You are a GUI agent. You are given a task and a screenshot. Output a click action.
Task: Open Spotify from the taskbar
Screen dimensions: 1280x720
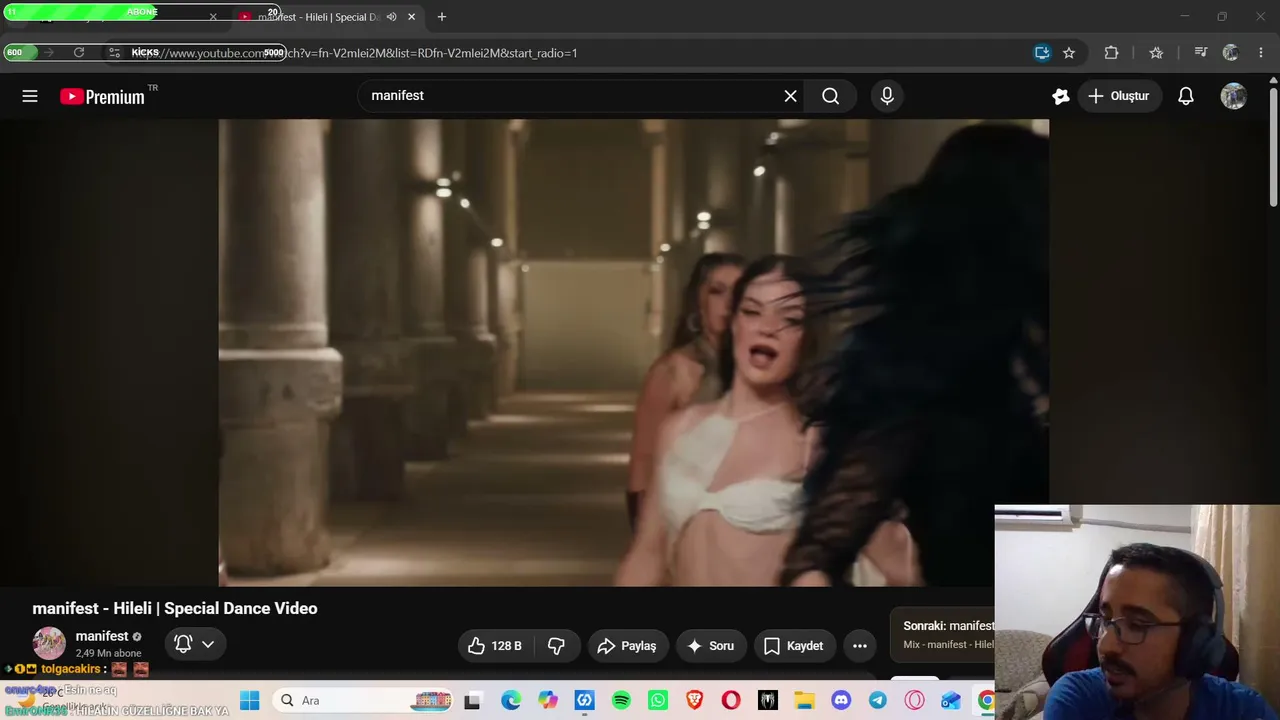[x=621, y=701]
